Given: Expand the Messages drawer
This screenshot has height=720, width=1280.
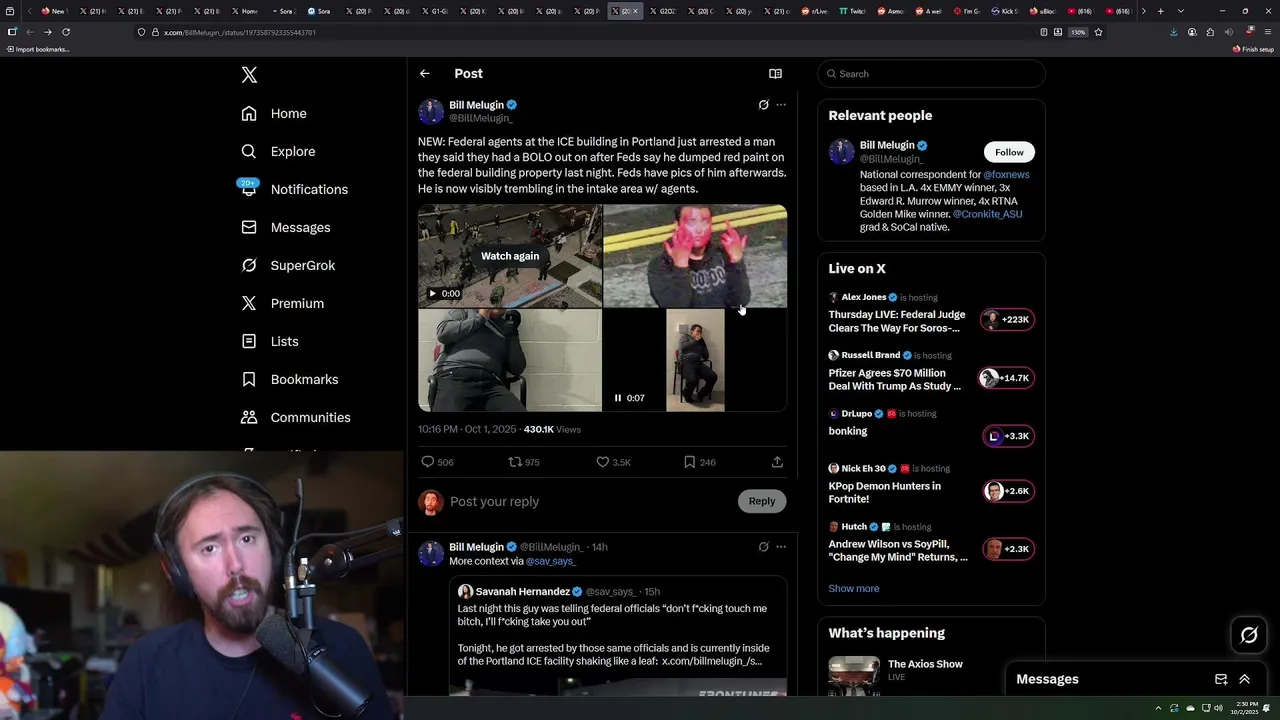Looking at the screenshot, I should tap(1244, 679).
